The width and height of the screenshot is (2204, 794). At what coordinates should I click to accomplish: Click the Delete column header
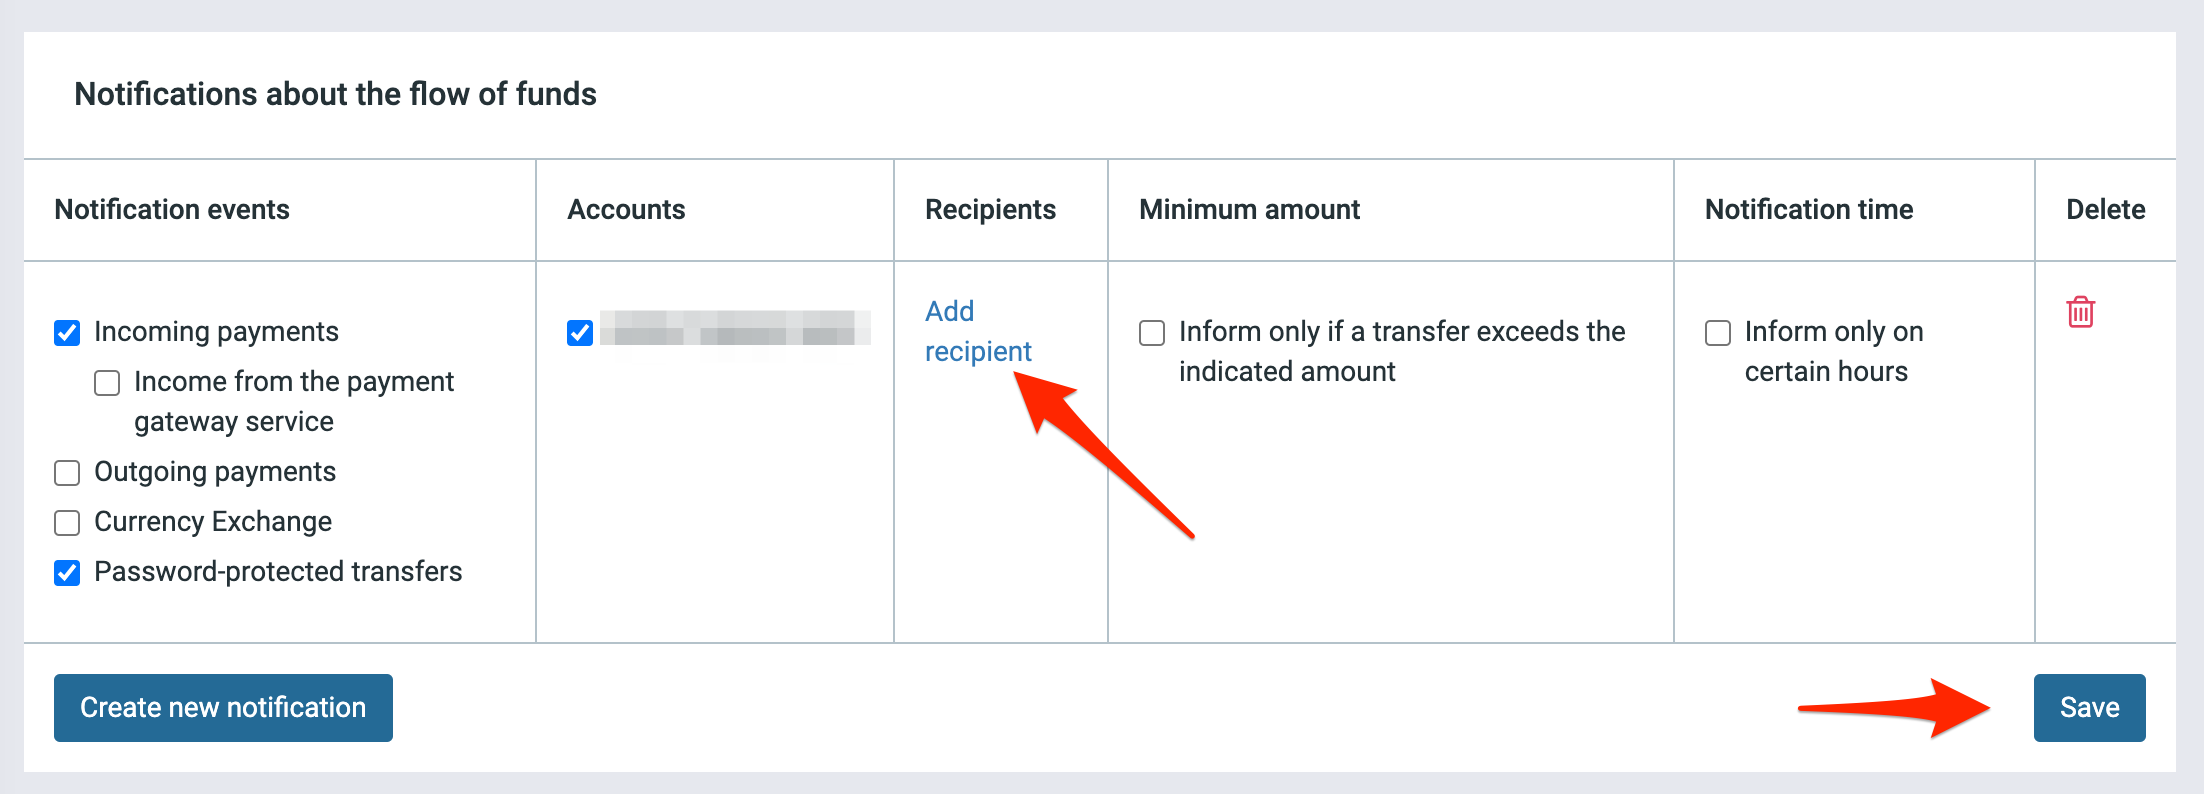2105,210
